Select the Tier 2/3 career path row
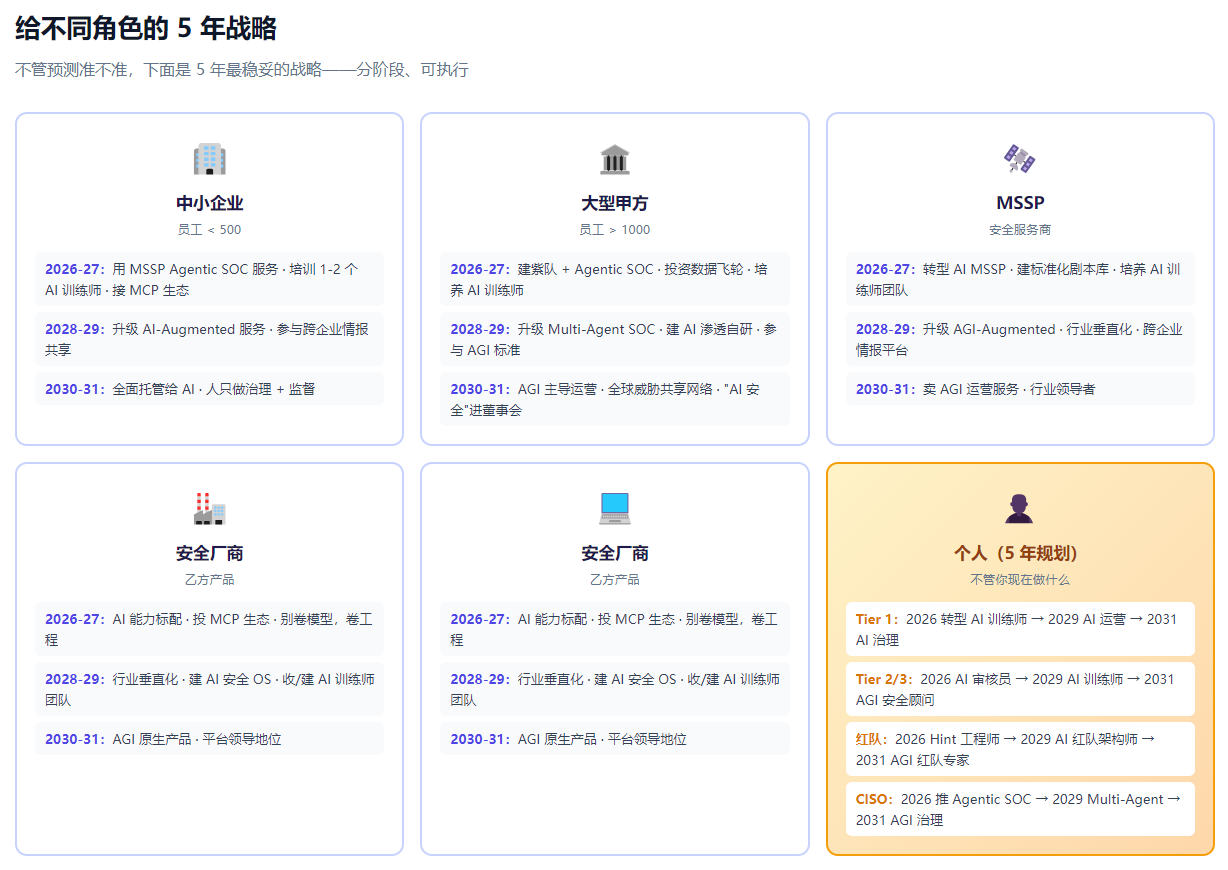This screenshot has width=1228, height=870. coord(1020,689)
